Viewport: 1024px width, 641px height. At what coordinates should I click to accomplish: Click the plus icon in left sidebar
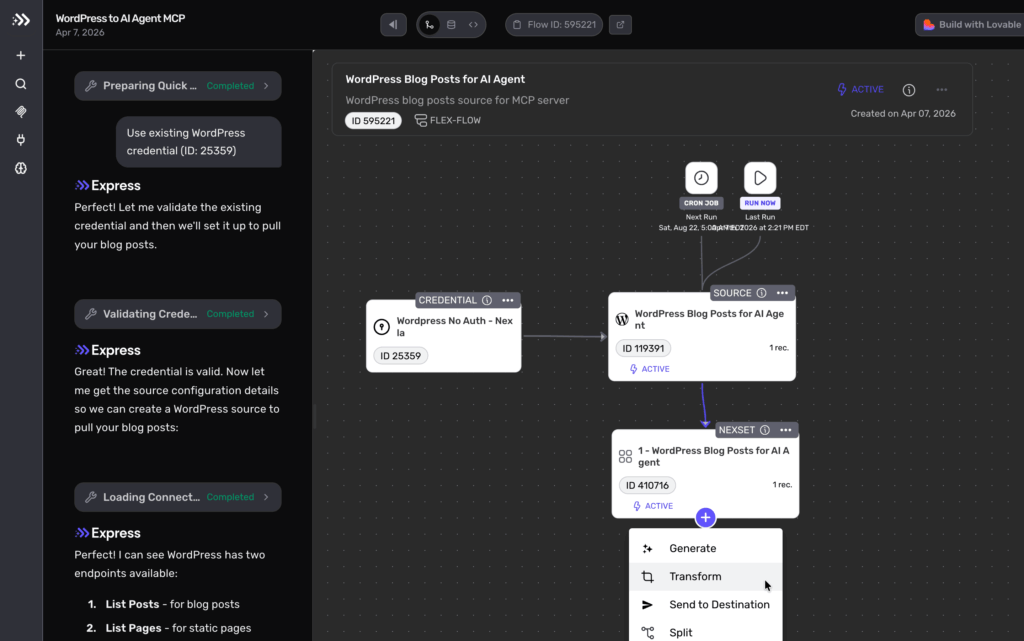(21, 55)
